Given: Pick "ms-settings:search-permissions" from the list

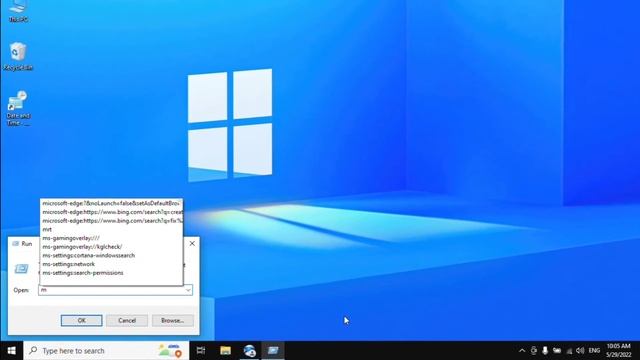Looking at the screenshot, I should coord(111,273).
